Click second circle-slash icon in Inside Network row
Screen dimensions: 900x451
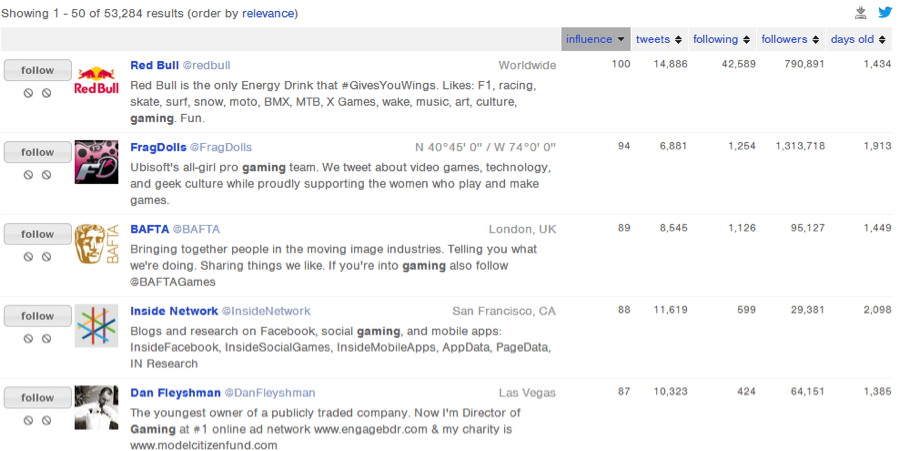pyautogui.click(x=46, y=339)
